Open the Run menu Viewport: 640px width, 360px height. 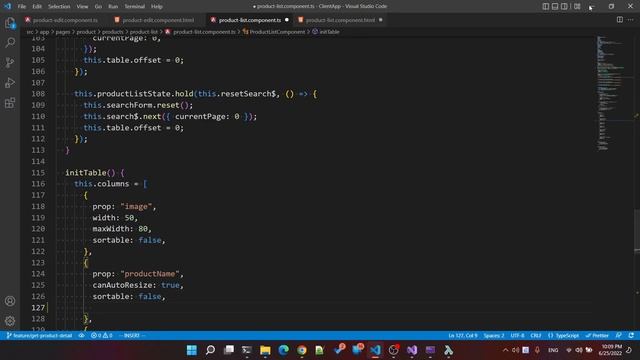[x=113, y=7]
